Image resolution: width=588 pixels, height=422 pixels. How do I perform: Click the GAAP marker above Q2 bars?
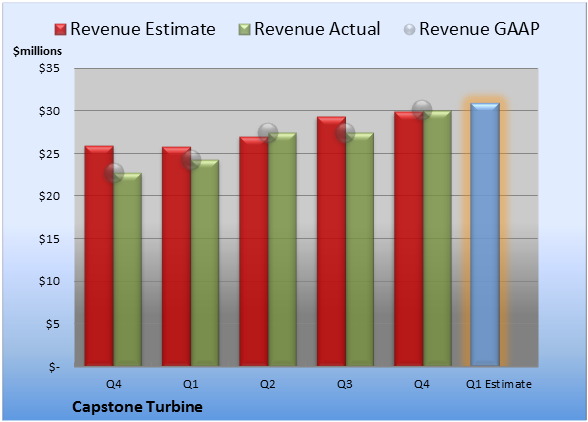pos(268,133)
